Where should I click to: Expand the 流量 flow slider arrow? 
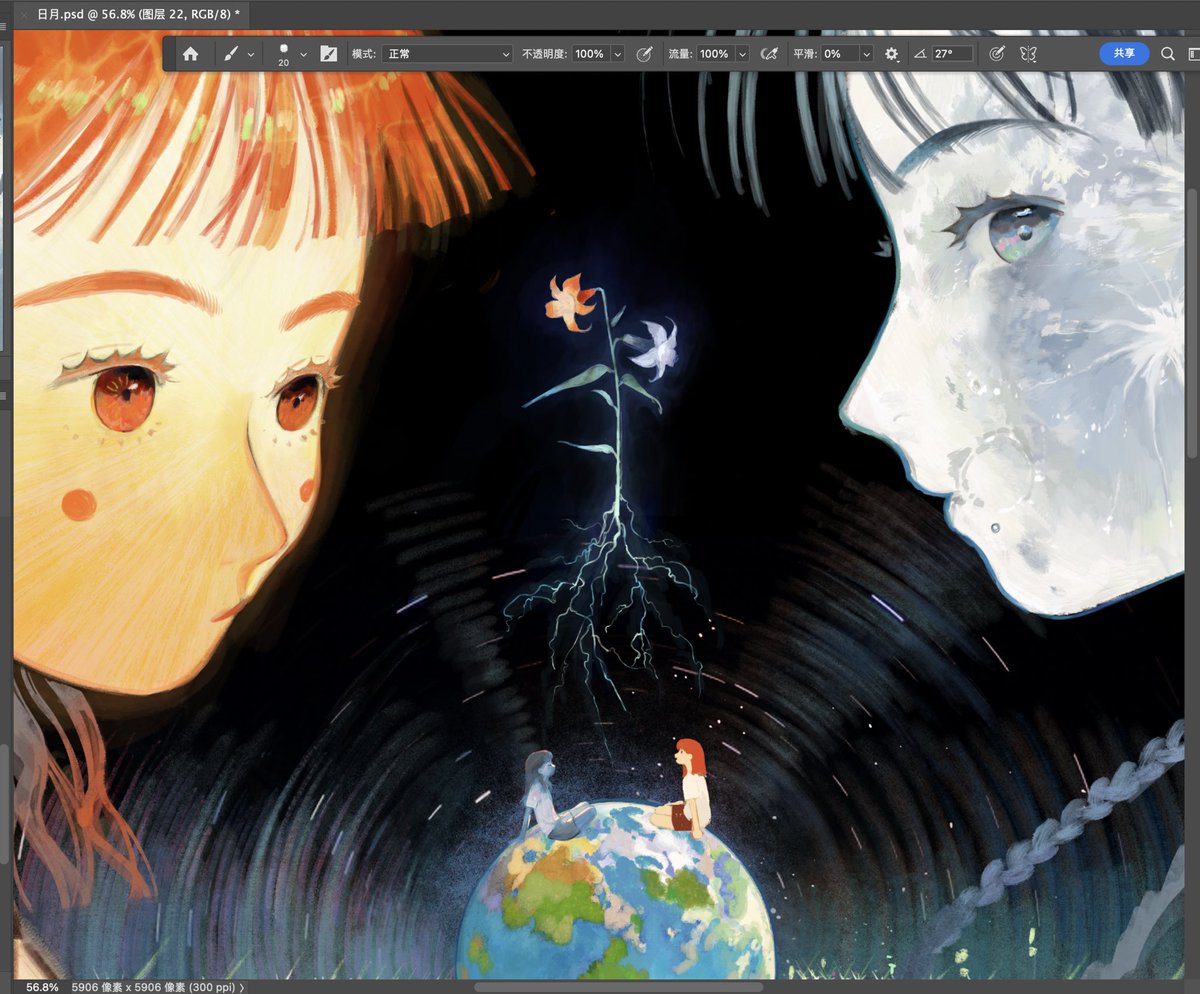[x=742, y=54]
